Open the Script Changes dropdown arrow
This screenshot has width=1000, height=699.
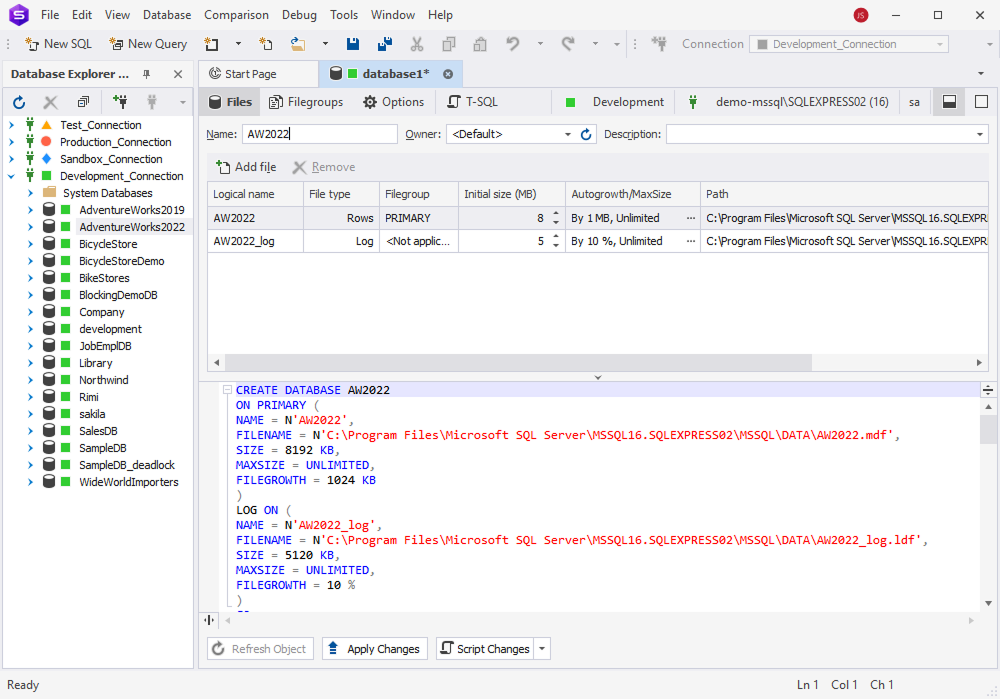pyautogui.click(x=541, y=648)
